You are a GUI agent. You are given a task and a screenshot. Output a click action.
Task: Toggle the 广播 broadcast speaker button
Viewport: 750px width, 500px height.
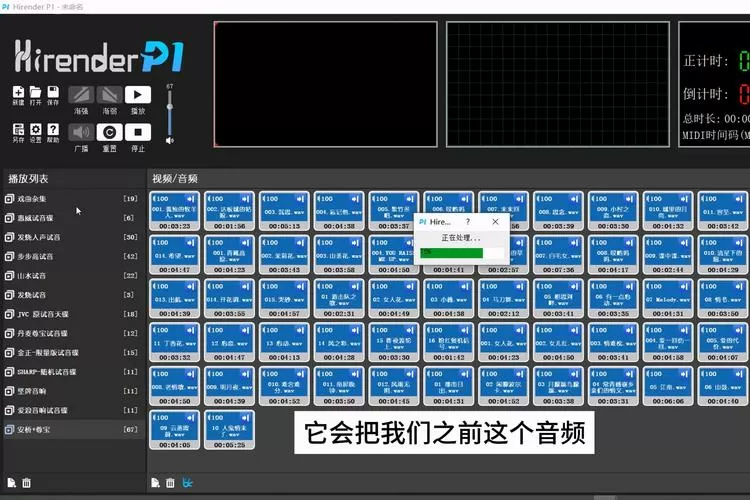81,132
